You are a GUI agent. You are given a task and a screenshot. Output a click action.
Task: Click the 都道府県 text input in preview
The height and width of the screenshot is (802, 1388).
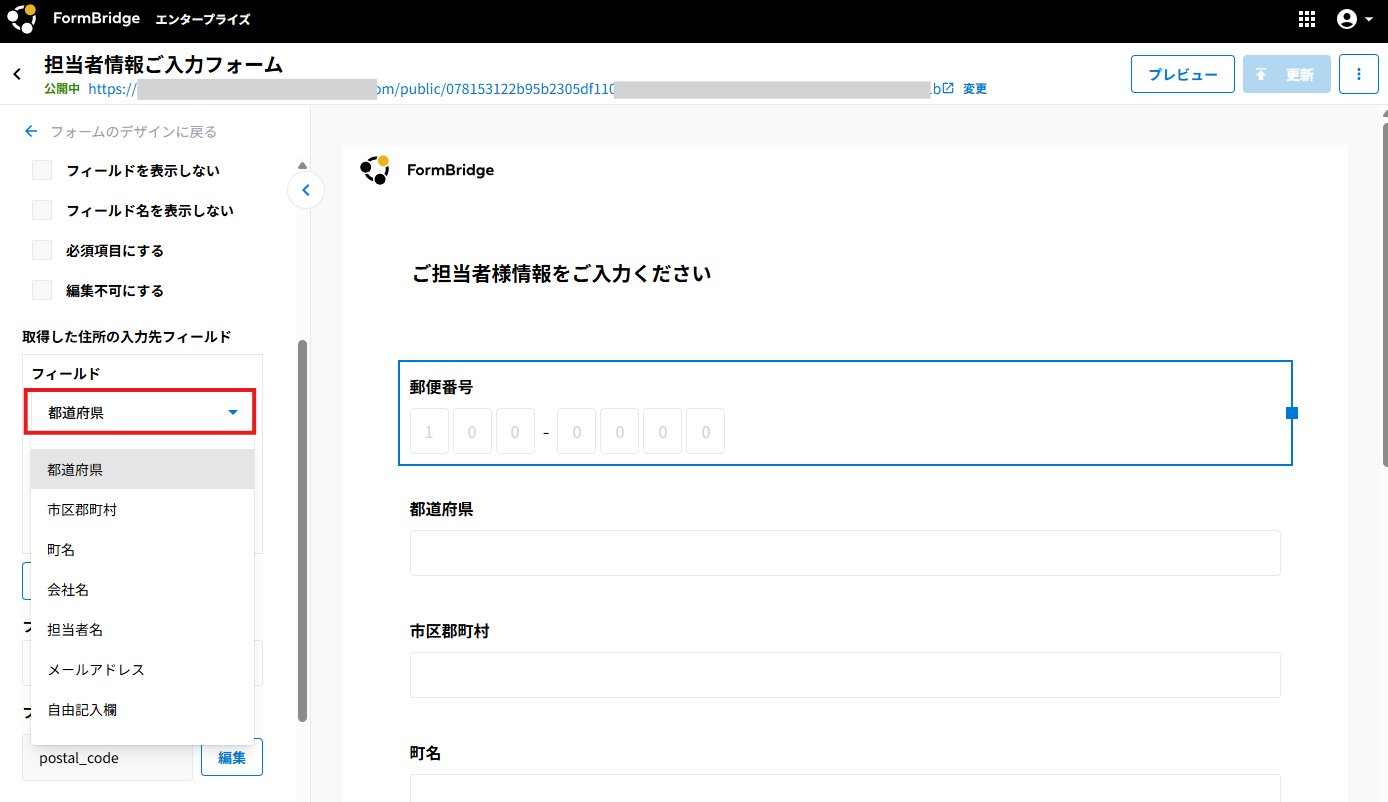tap(844, 553)
